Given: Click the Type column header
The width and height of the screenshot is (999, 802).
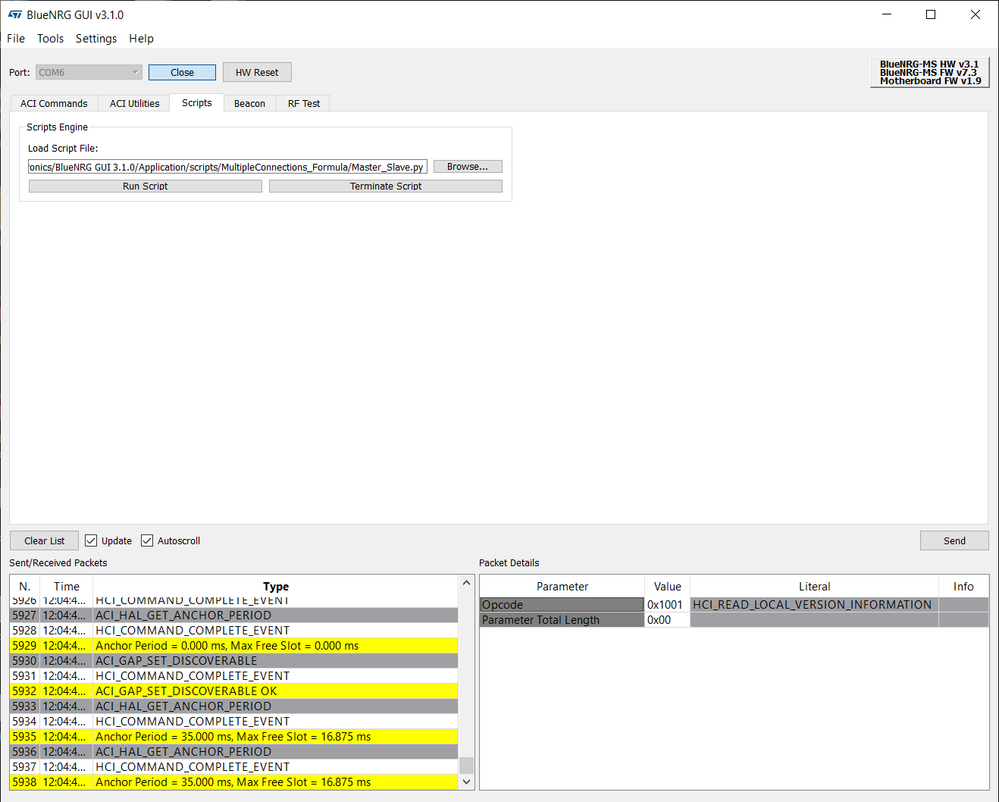Looking at the screenshot, I should [x=276, y=586].
